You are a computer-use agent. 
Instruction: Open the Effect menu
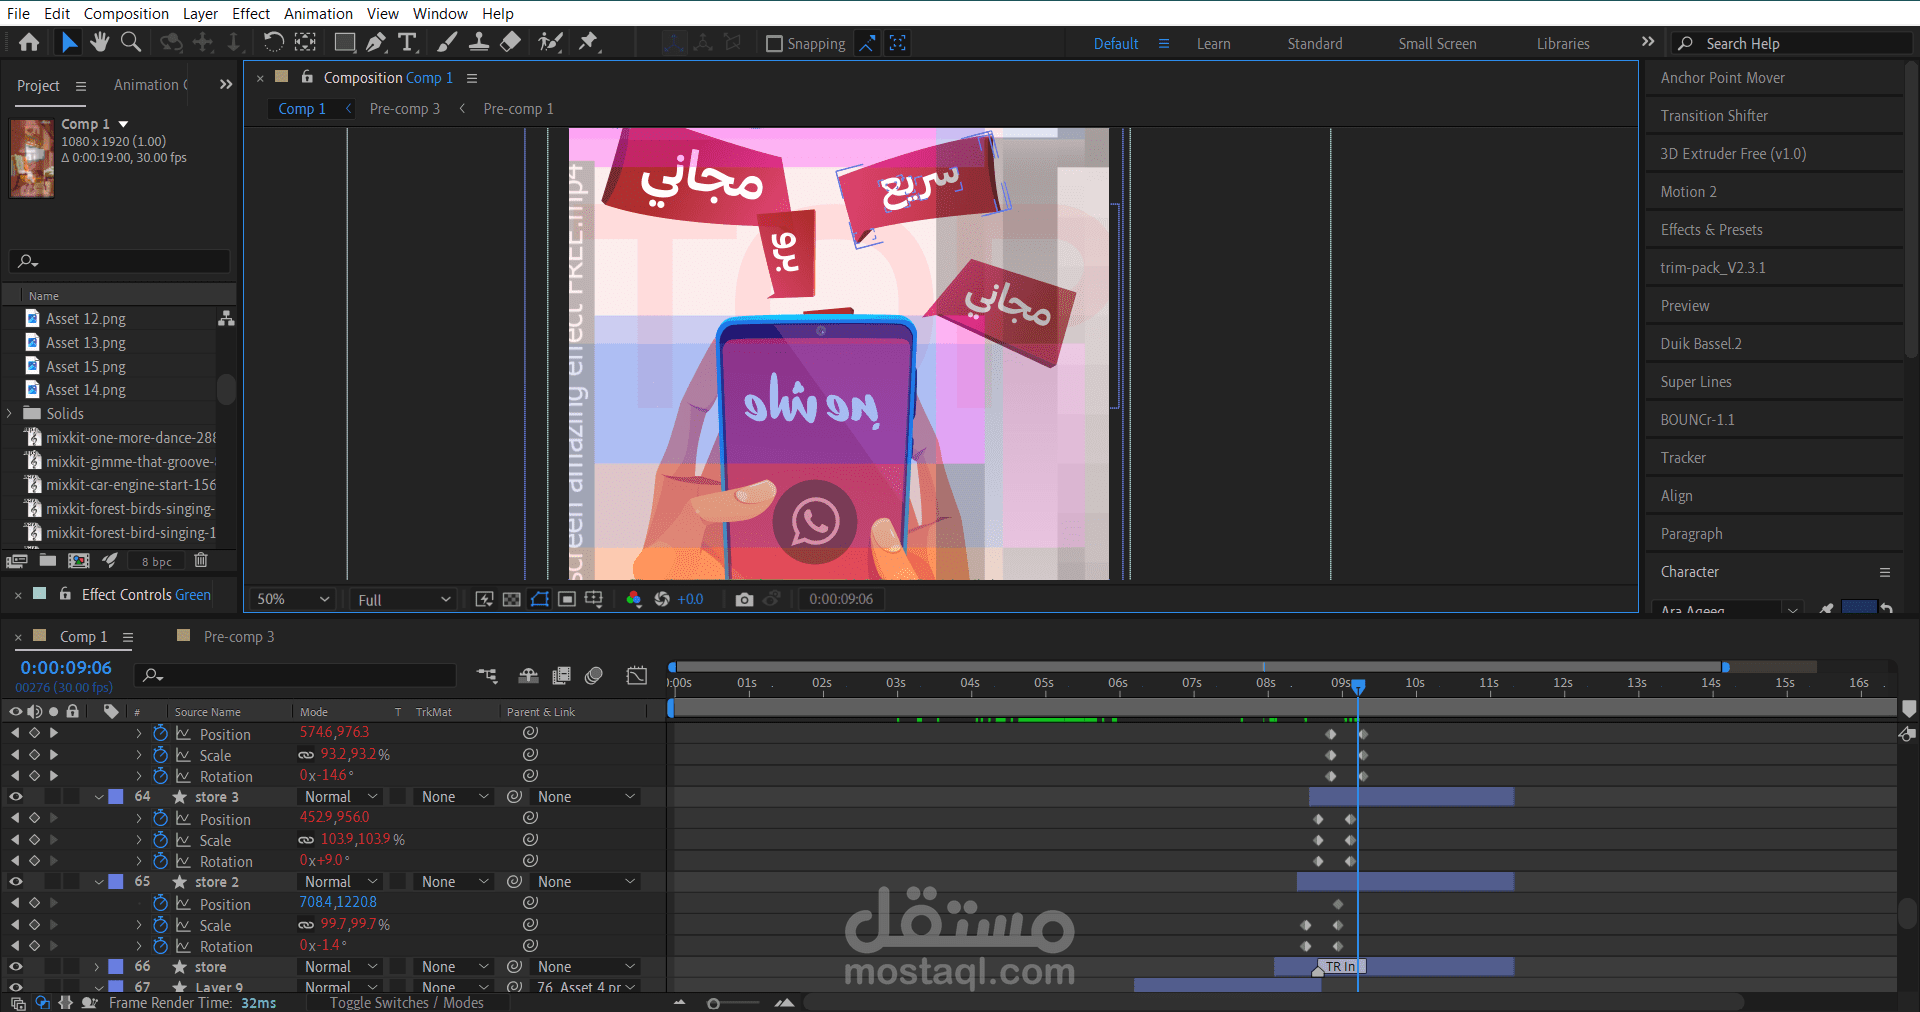point(251,13)
